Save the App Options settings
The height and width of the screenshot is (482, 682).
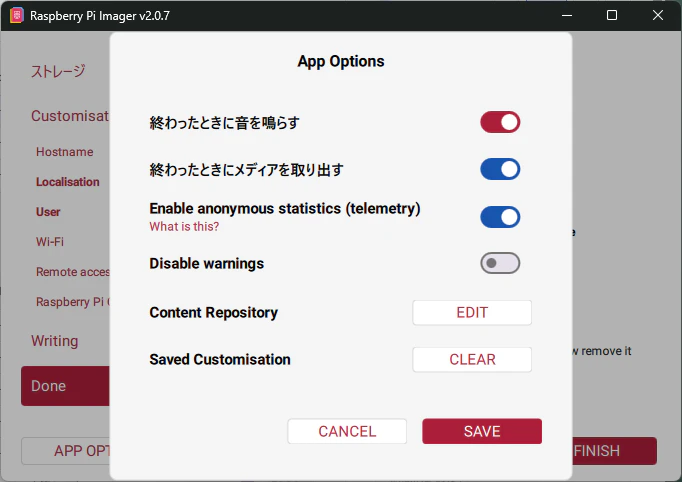coord(482,431)
